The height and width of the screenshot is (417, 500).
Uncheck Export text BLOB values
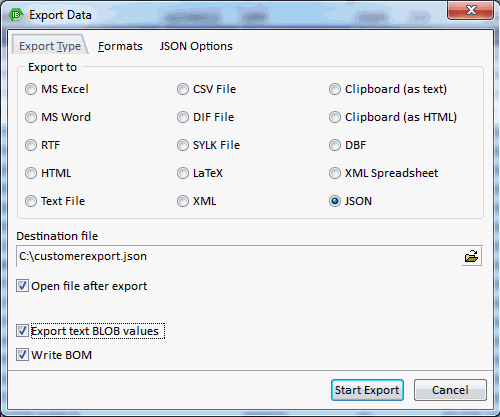pos(22,331)
